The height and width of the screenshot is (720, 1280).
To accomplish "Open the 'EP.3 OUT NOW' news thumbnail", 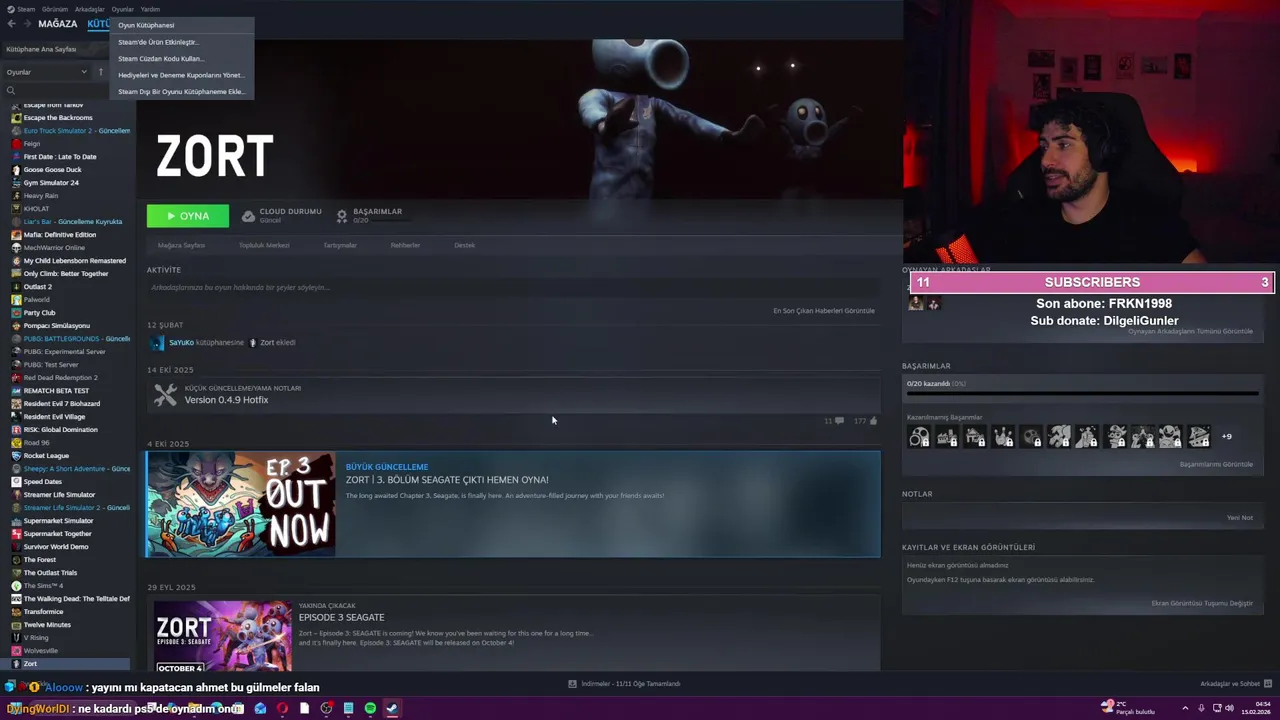I will point(241,504).
